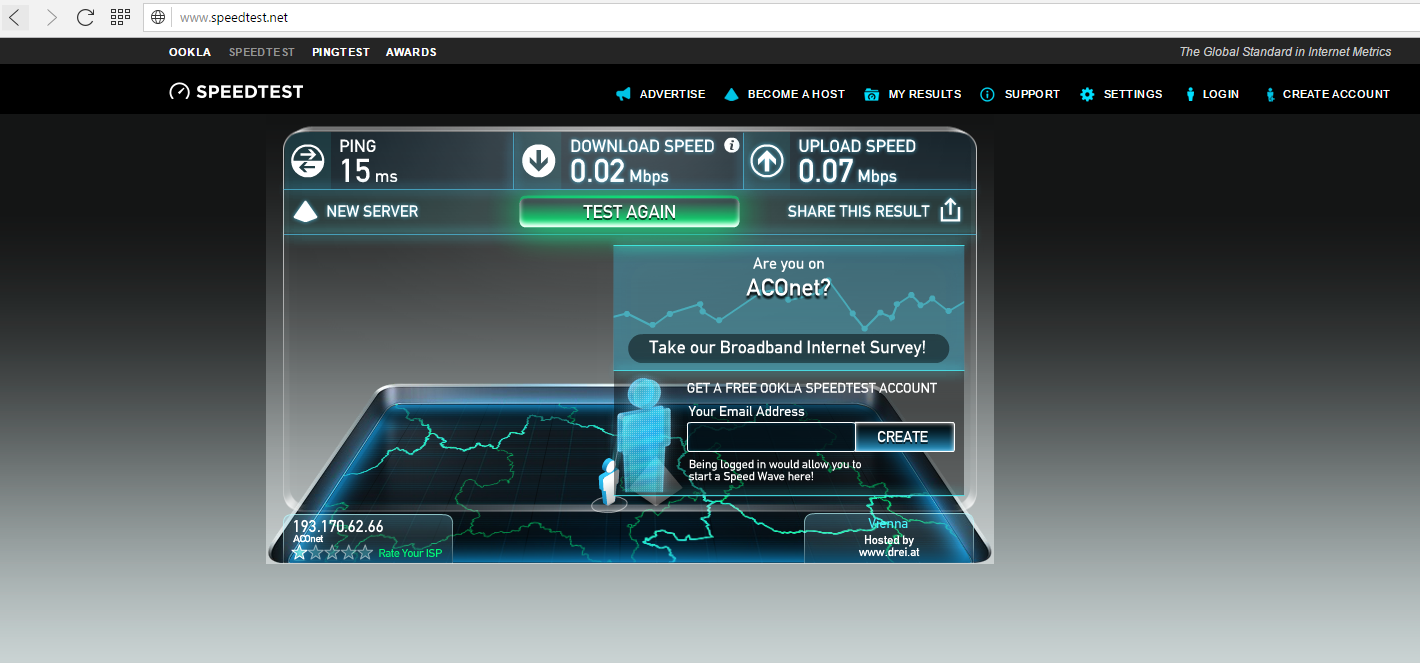1420x663 pixels.
Task: Click SHARE THIS RESULT text
Action: [859, 211]
